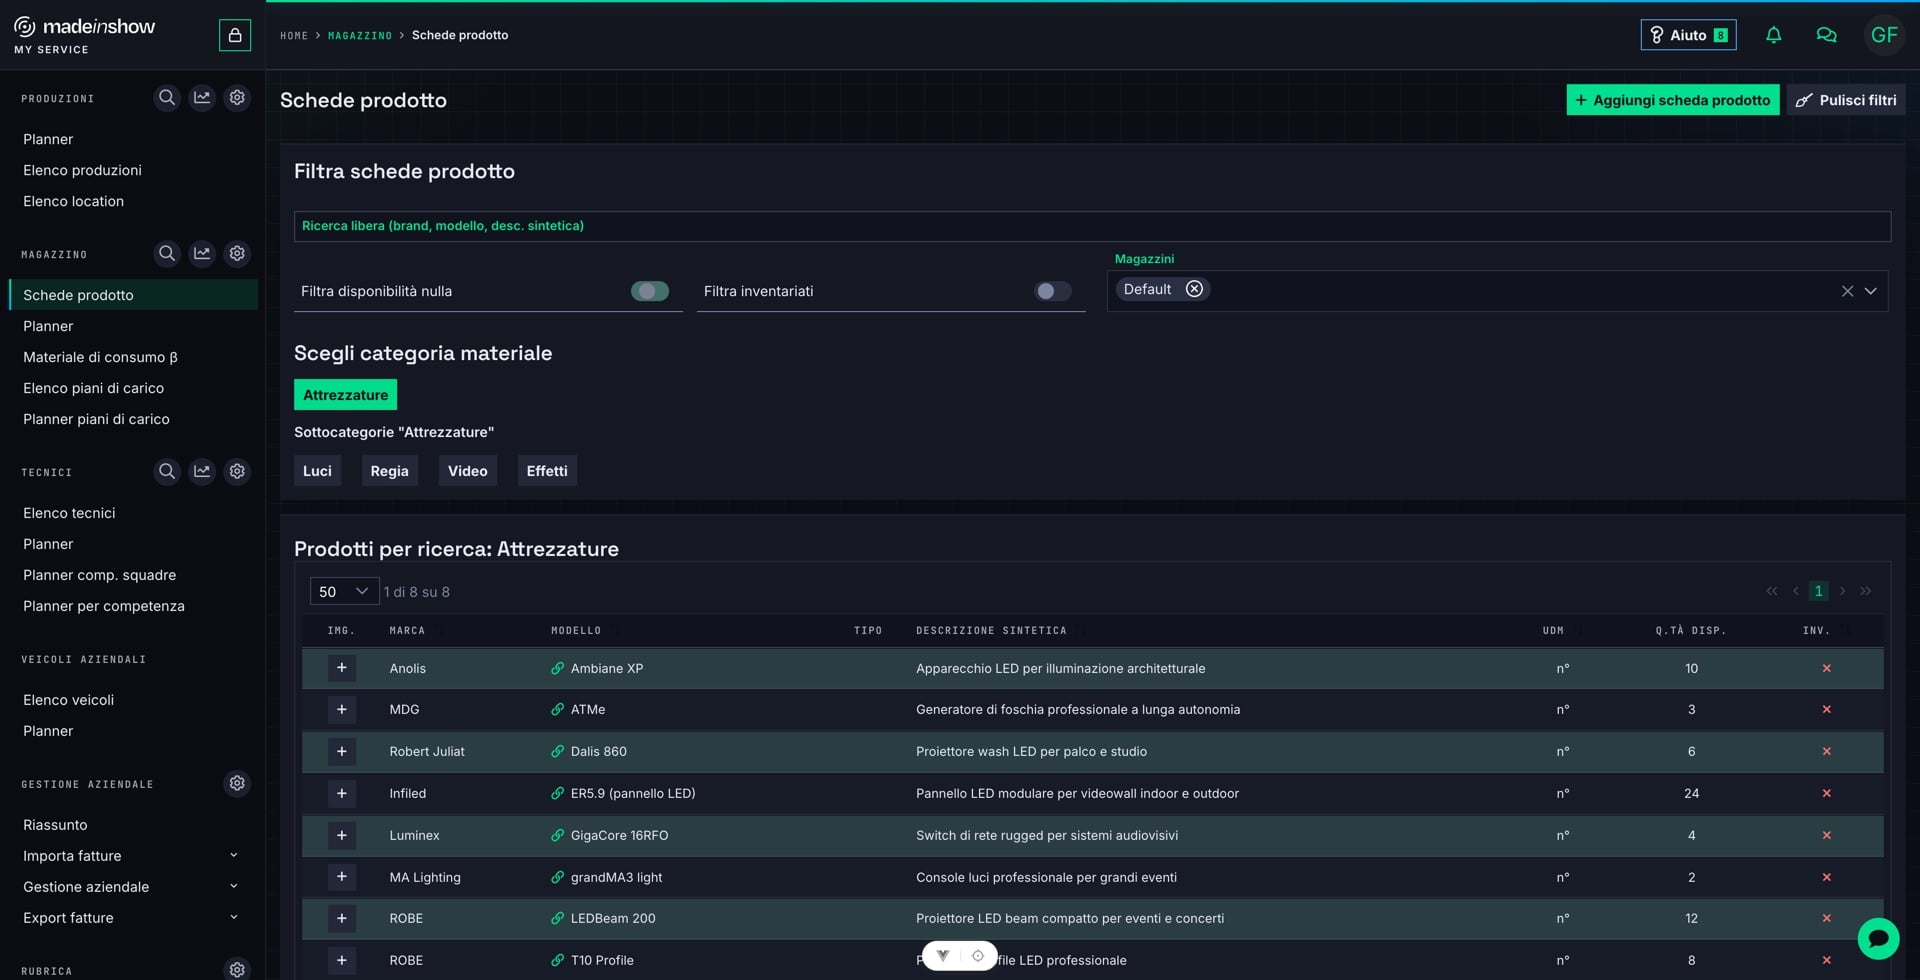Open Tecnici settings gear
Screen dimensions: 1920x980
point(237,471)
